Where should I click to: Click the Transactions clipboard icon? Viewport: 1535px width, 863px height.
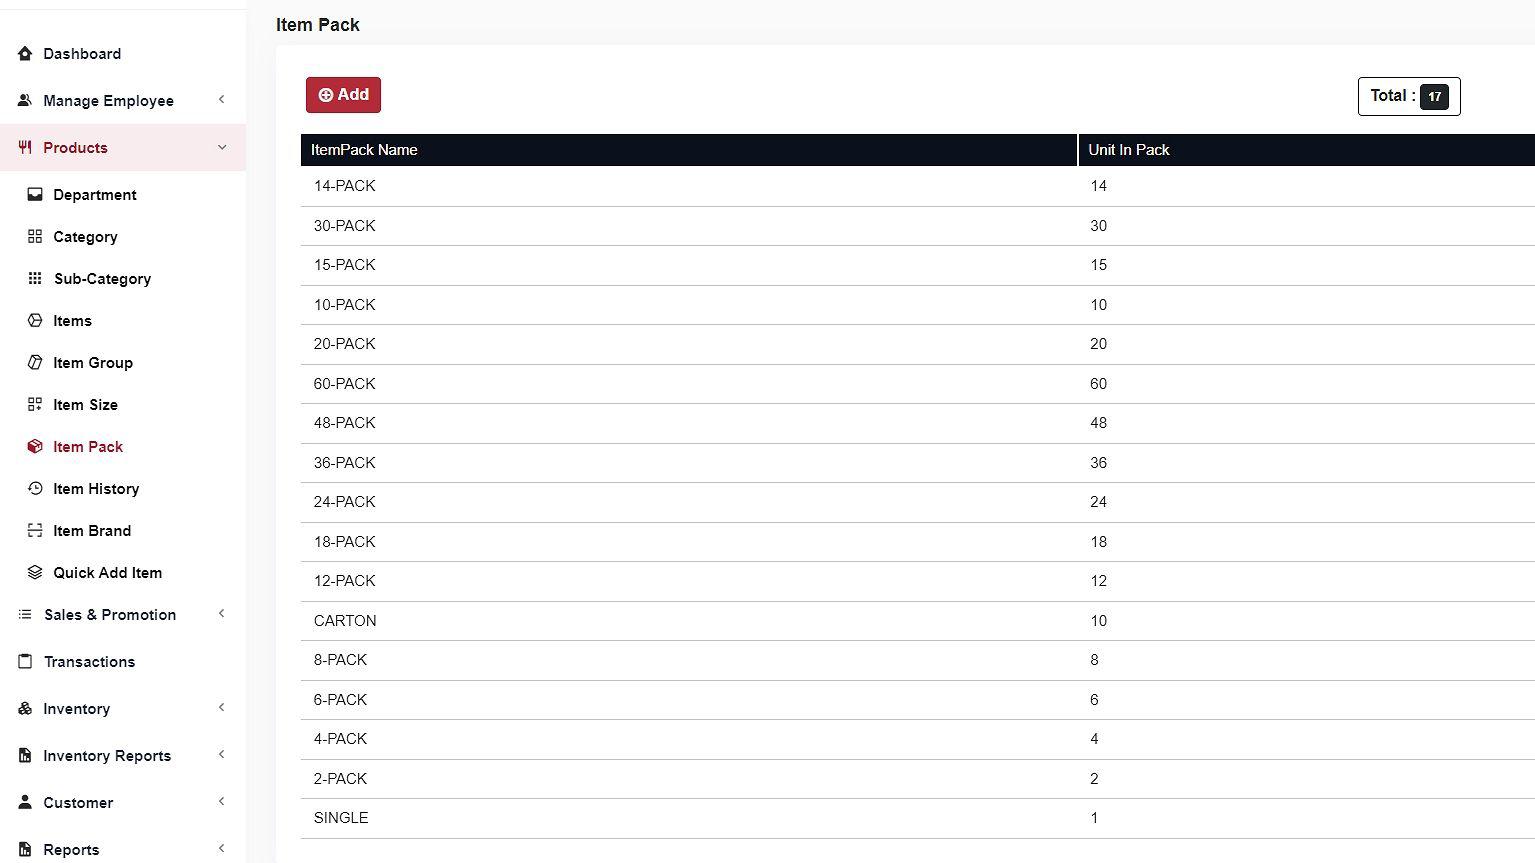click(25, 662)
